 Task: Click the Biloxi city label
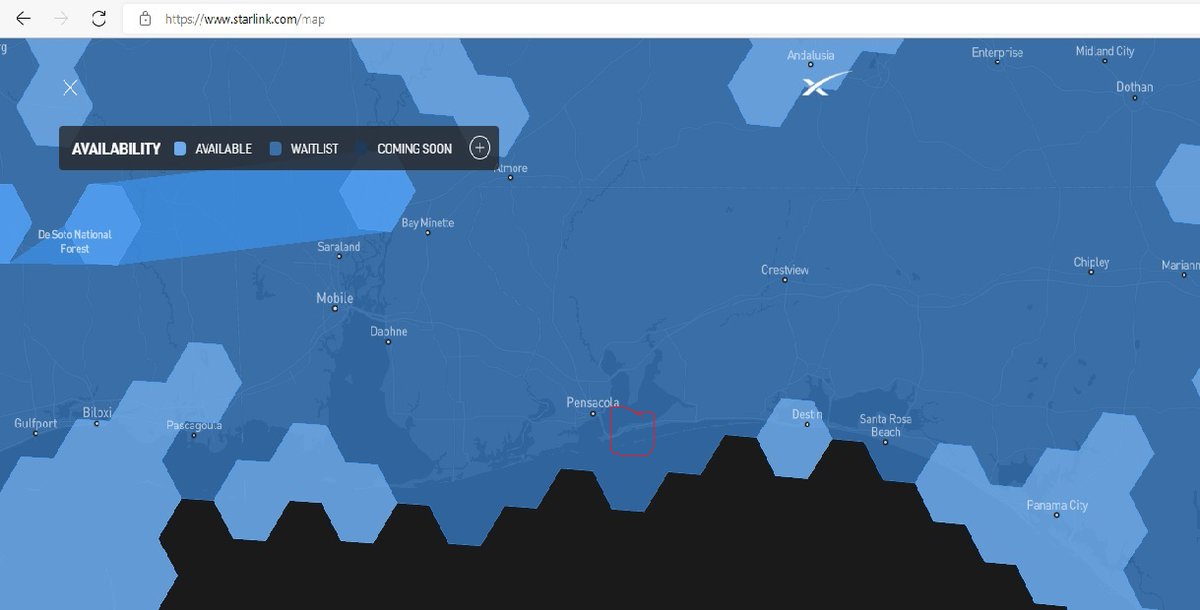(97, 412)
